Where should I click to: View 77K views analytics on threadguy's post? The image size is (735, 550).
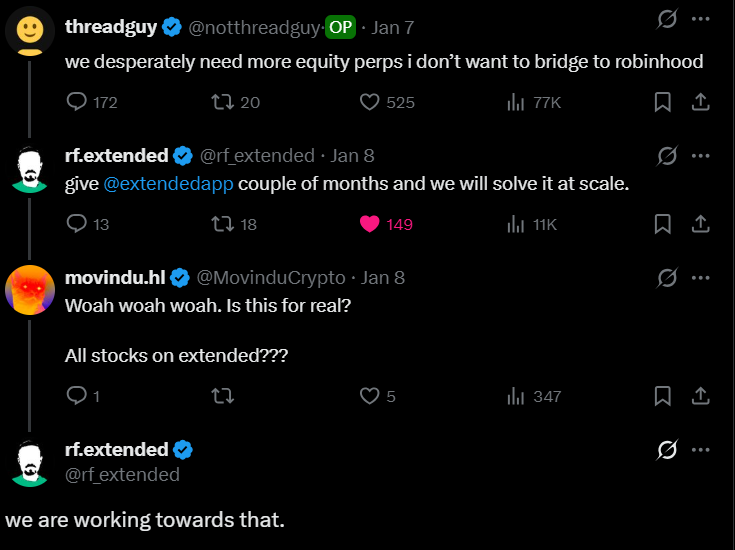[x=534, y=102]
